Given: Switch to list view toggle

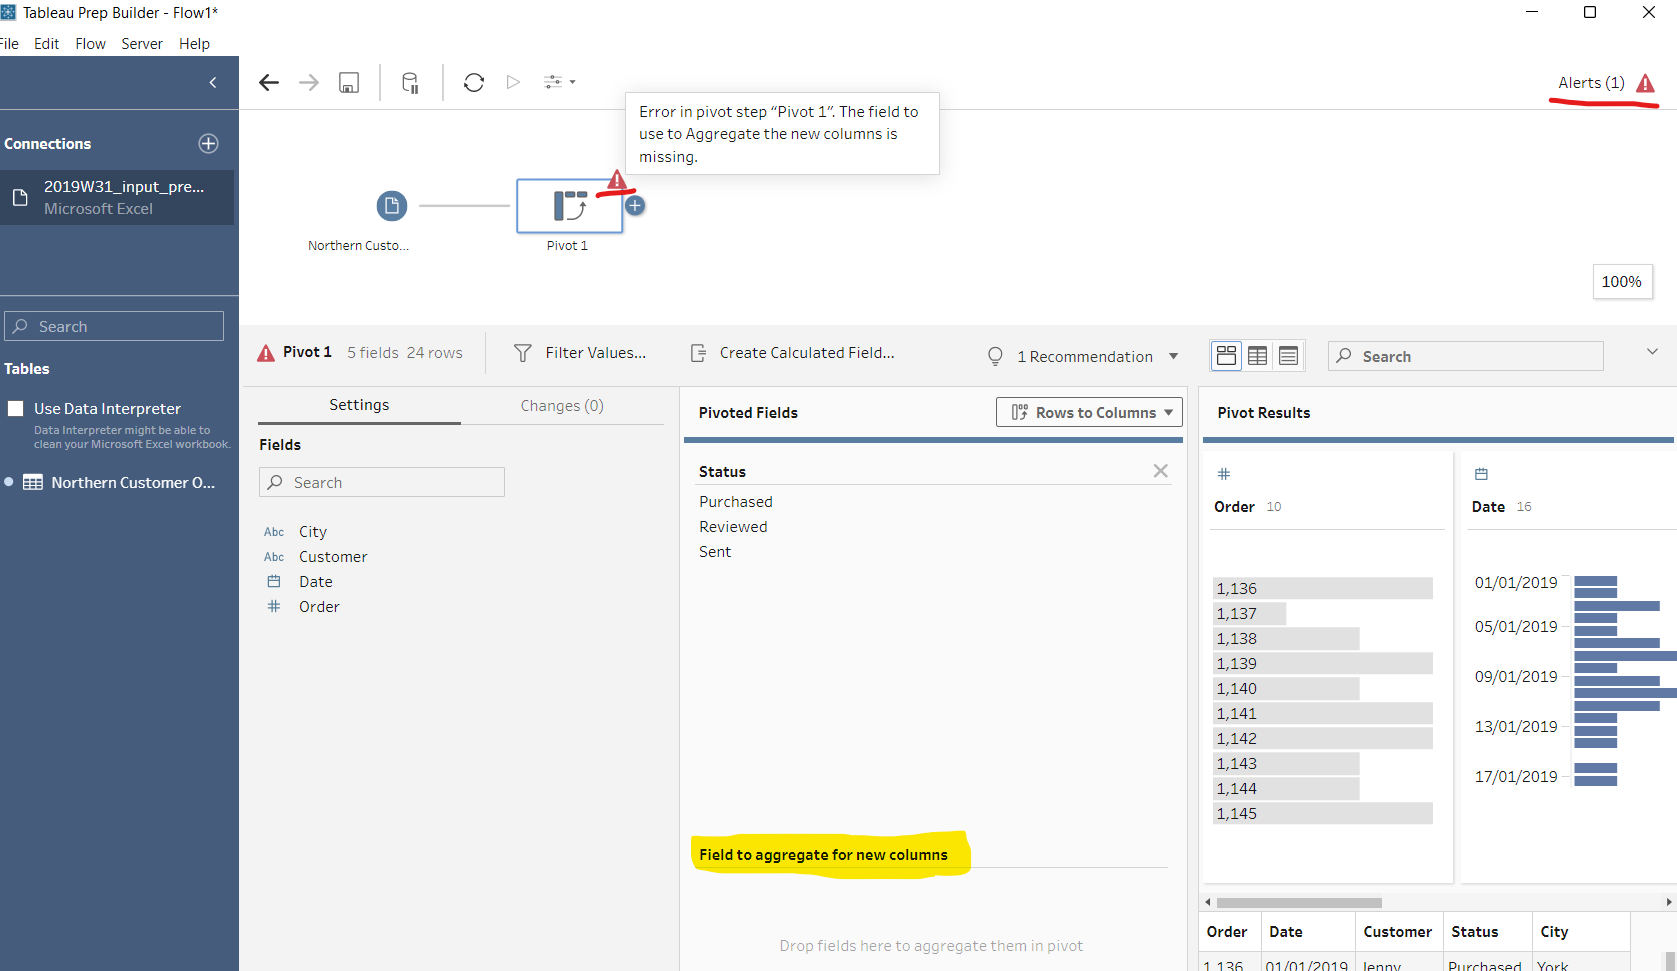Looking at the screenshot, I should (1288, 356).
